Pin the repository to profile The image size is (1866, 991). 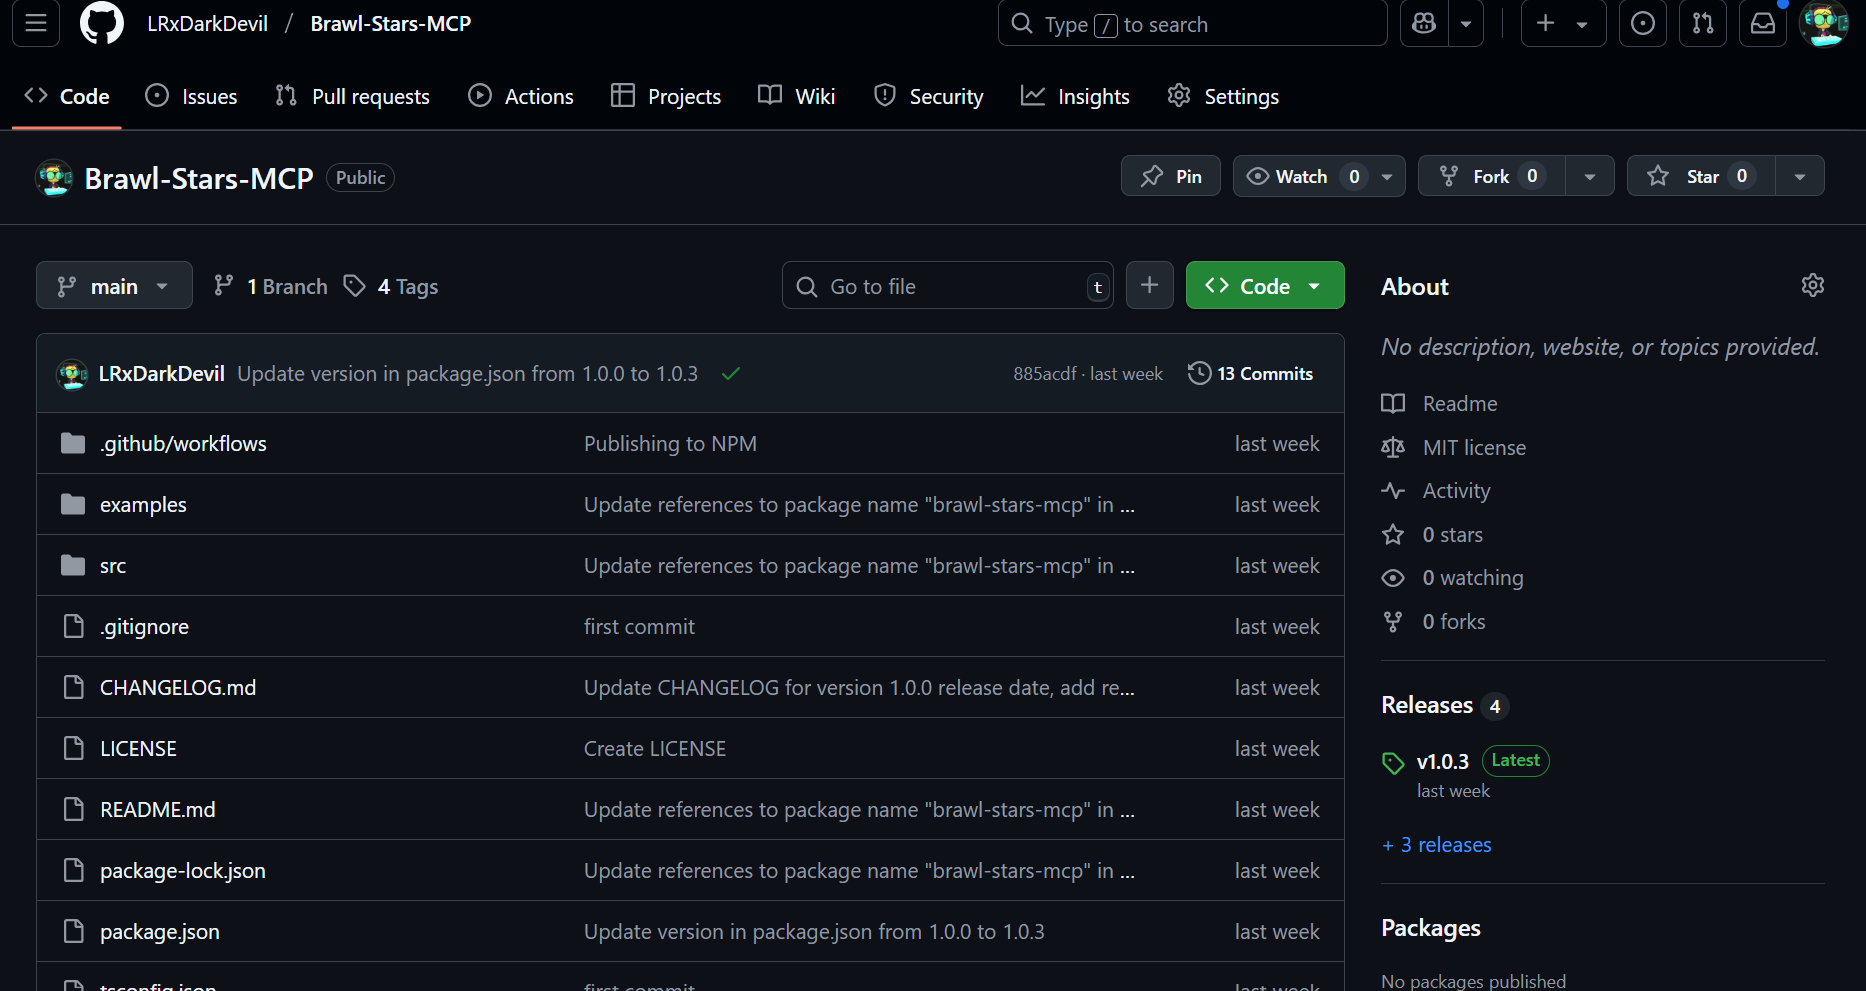tap(1170, 176)
